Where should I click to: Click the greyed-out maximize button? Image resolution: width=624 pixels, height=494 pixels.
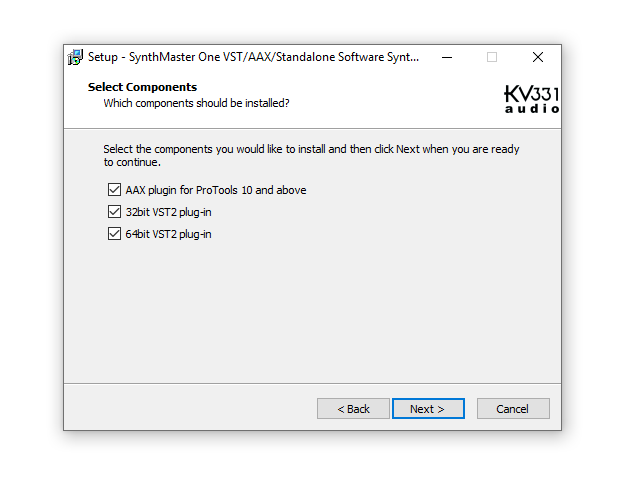491,57
